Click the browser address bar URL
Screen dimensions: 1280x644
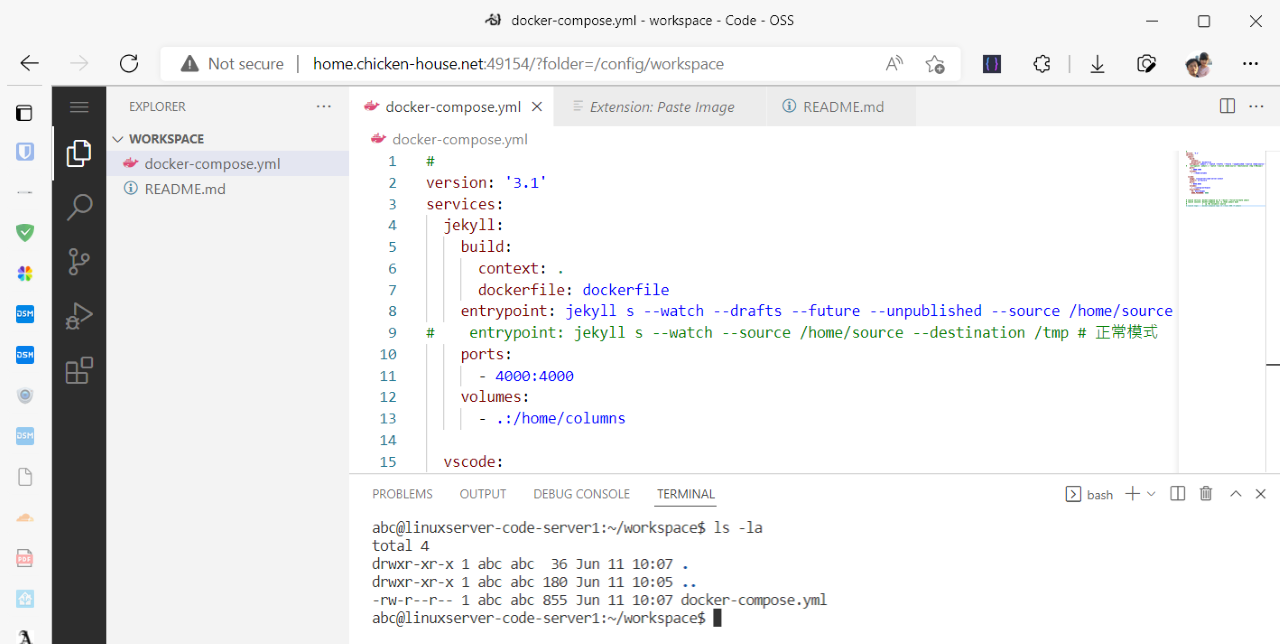coord(518,64)
